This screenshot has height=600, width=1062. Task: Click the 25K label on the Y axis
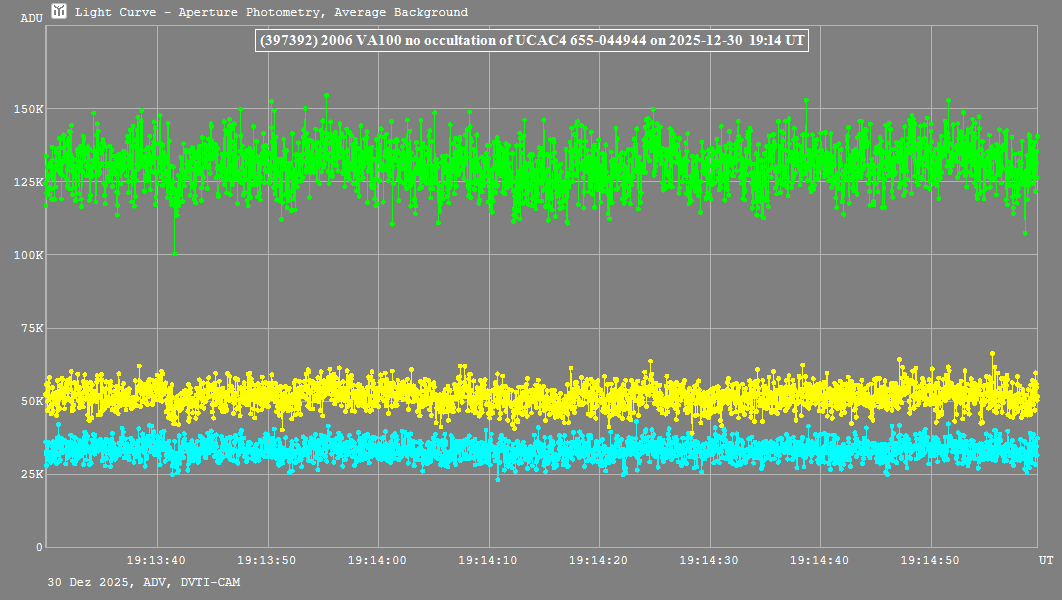click(30, 474)
